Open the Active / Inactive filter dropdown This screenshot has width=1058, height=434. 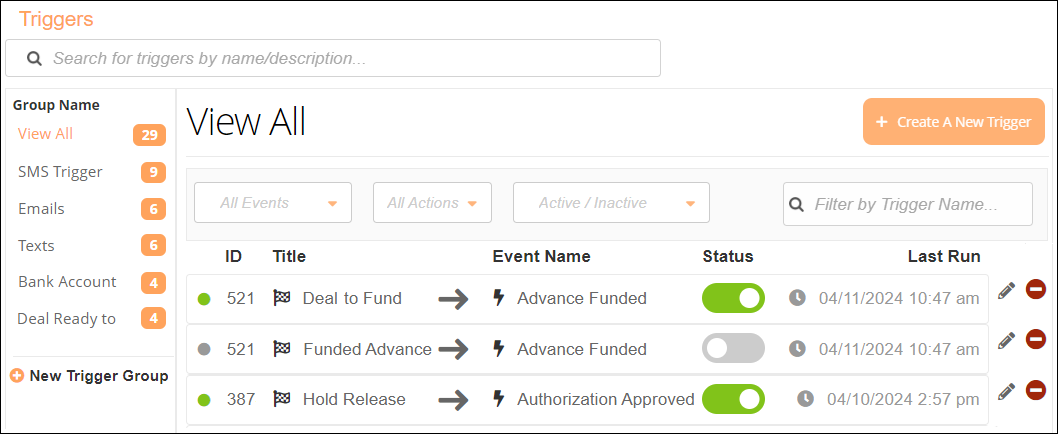pyautogui.click(x=611, y=203)
